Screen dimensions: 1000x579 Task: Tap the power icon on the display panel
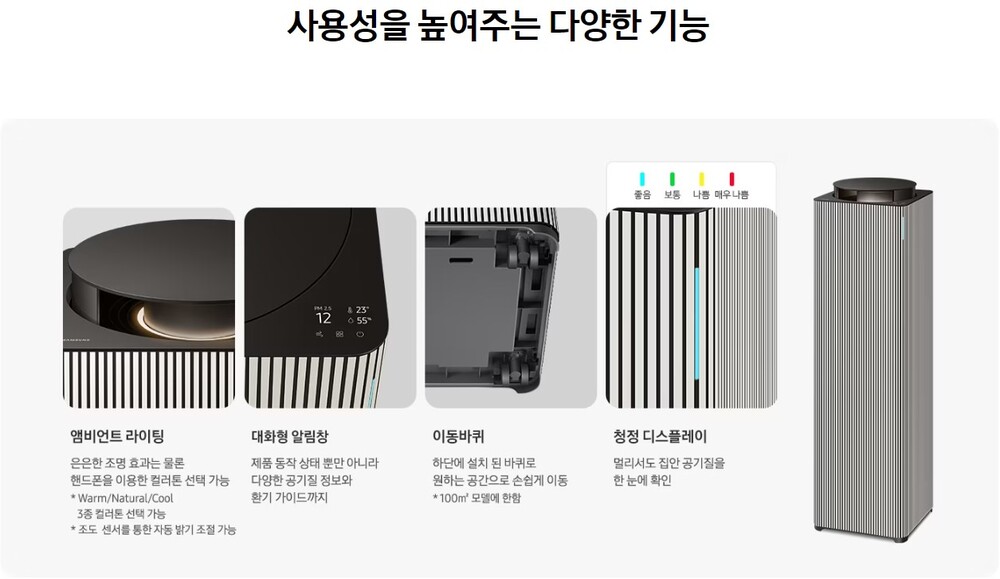[360, 334]
